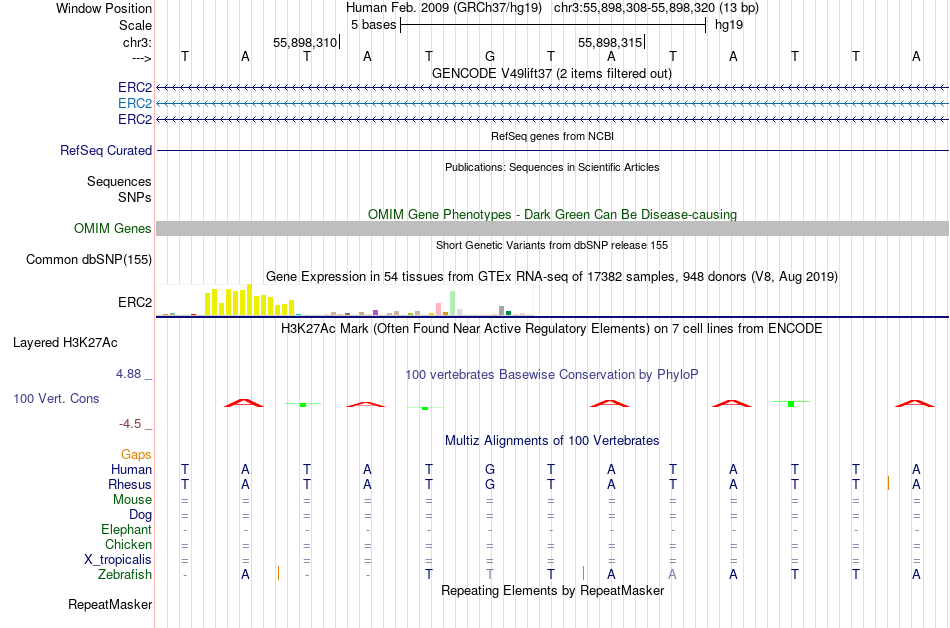950x628 pixels.
Task: Click the 55,898,310 ruler position marker
Action: point(306,42)
